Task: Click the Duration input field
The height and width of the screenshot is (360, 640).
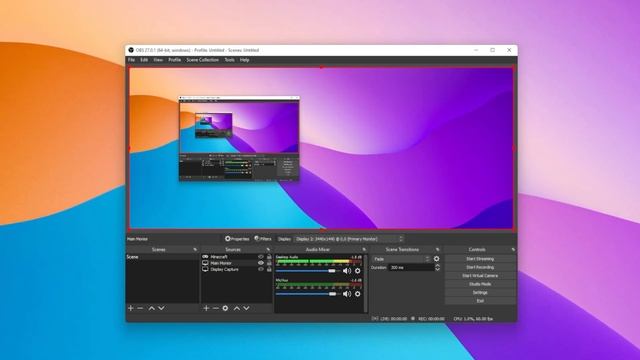Action: tap(411, 268)
